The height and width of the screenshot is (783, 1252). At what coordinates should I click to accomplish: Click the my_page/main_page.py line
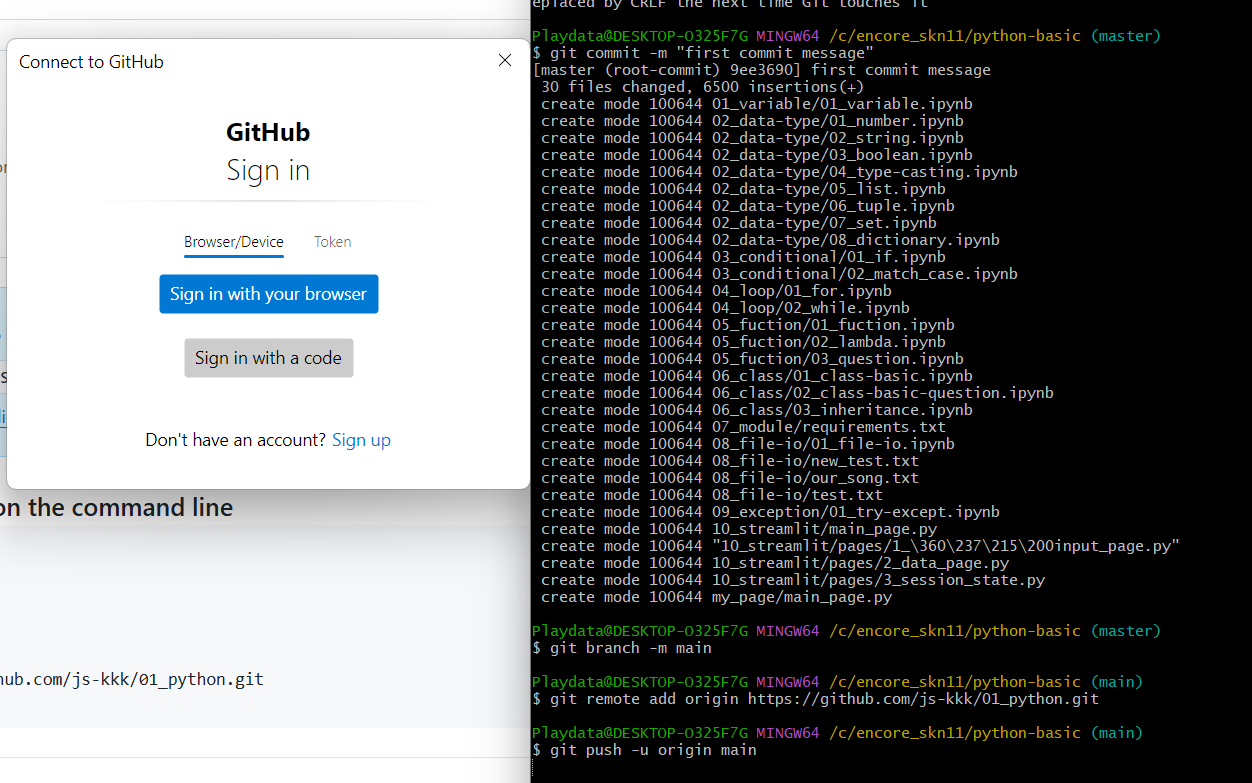[717, 597]
